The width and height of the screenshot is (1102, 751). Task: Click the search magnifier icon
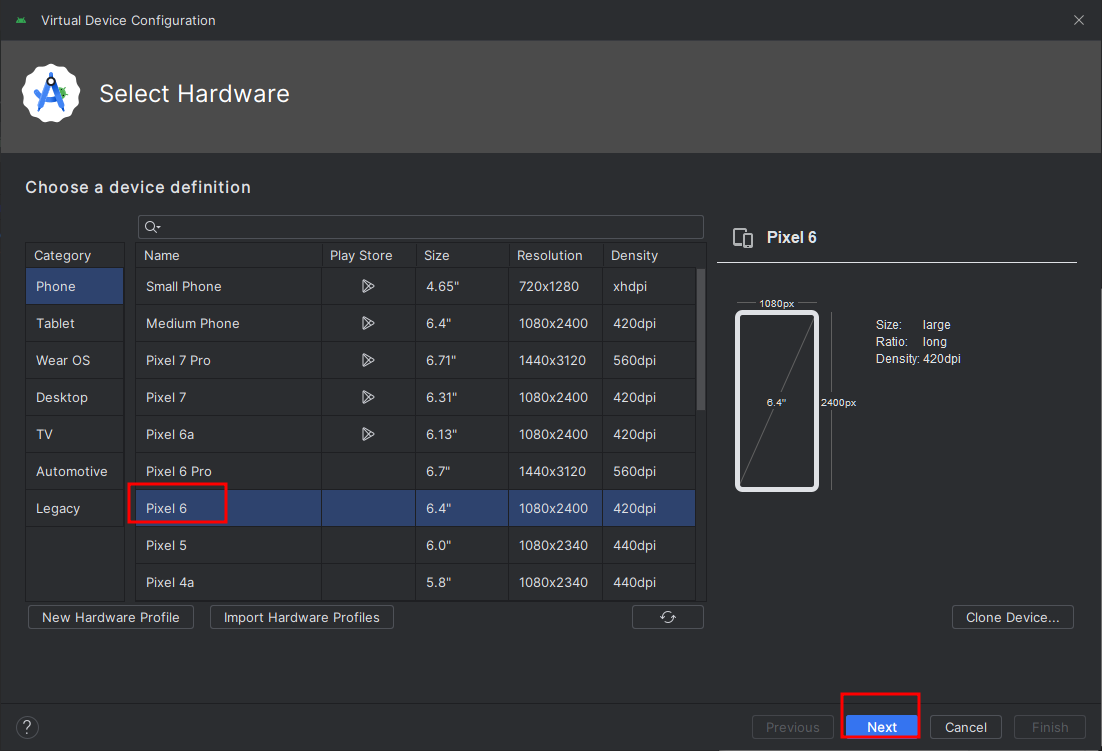coord(152,226)
